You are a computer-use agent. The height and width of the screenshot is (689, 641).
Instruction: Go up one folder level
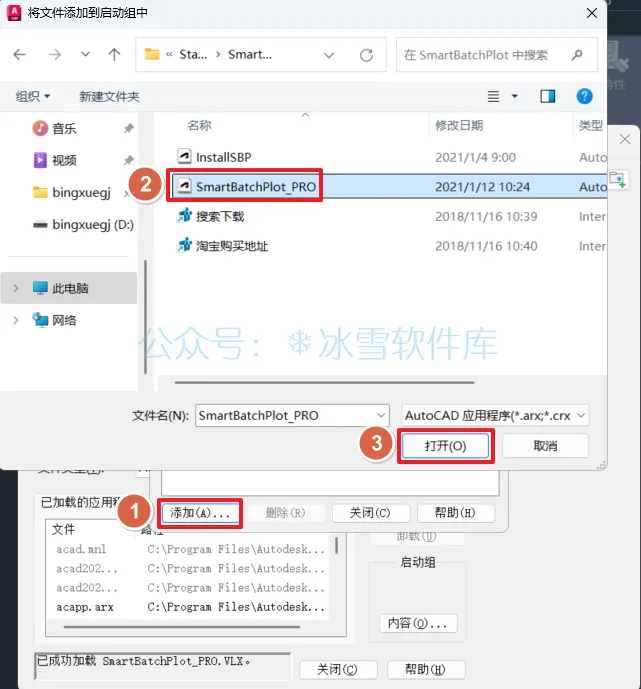pos(114,54)
